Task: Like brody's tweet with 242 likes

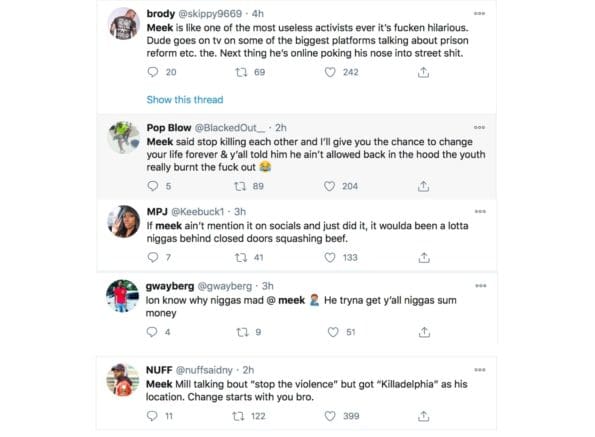Action: point(330,72)
